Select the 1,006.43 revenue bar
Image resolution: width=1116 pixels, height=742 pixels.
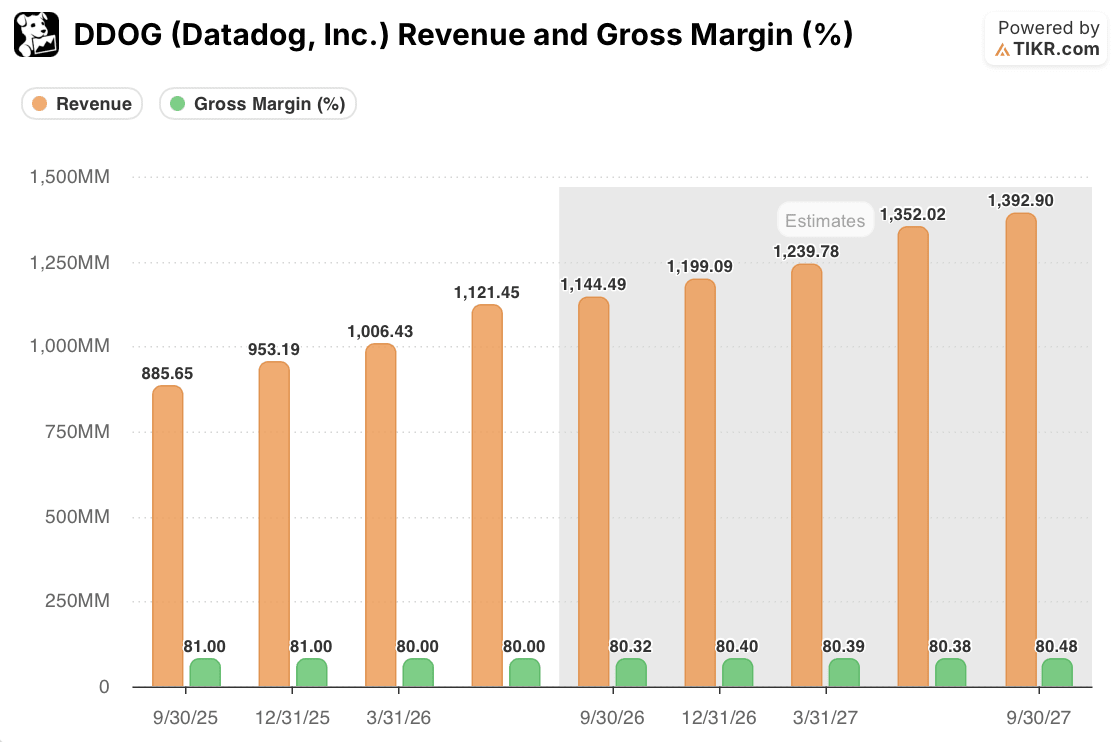pyautogui.click(x=381, y=516)
